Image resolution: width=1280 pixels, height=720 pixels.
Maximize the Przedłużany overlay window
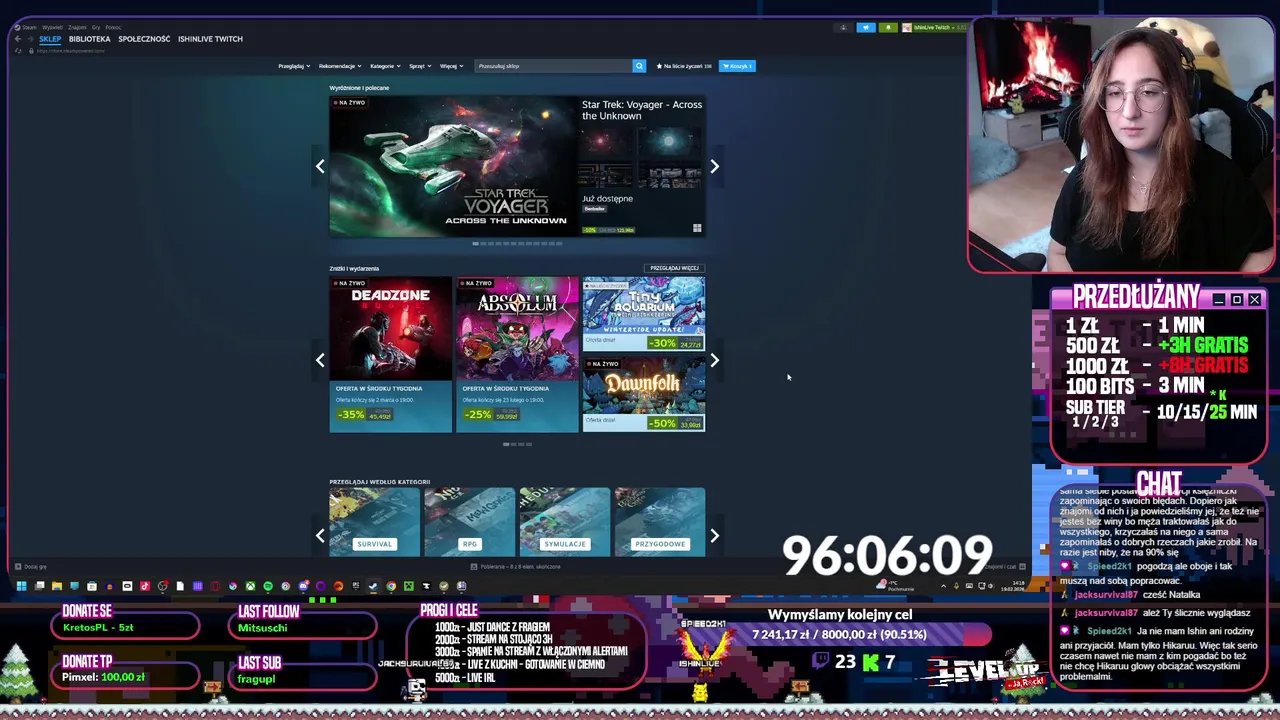click(1236, 299)
